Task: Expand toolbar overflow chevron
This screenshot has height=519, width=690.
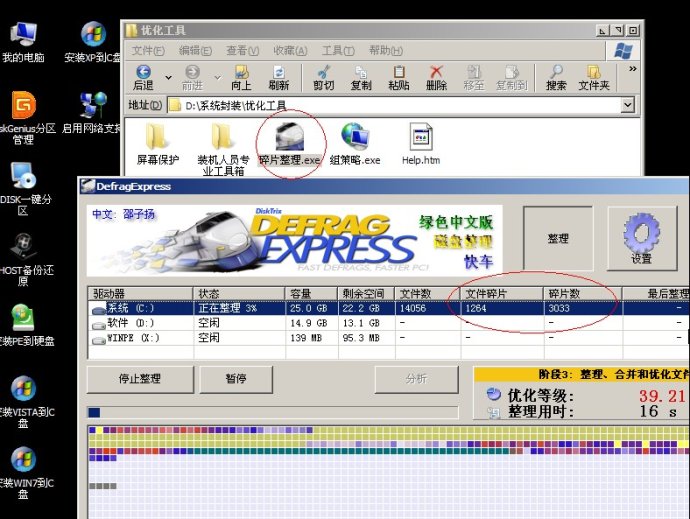Action: point(633,69)
